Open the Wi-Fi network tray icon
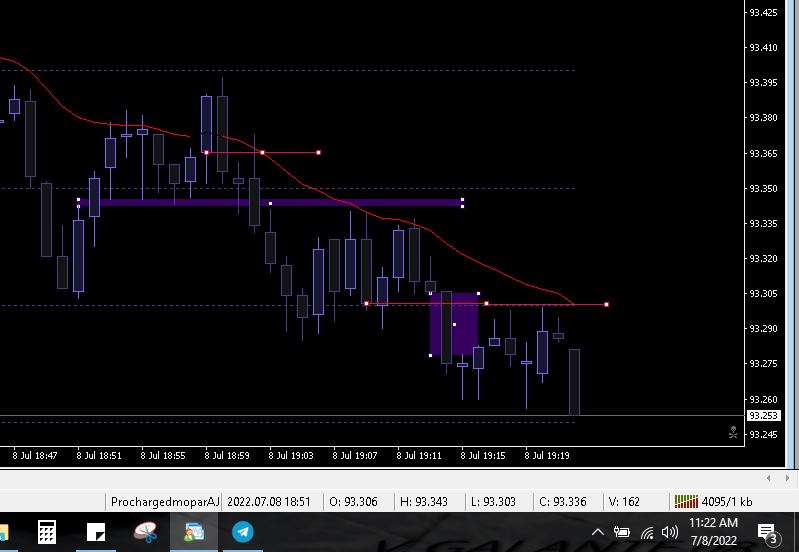799x552 pixels. coord(647,533)
